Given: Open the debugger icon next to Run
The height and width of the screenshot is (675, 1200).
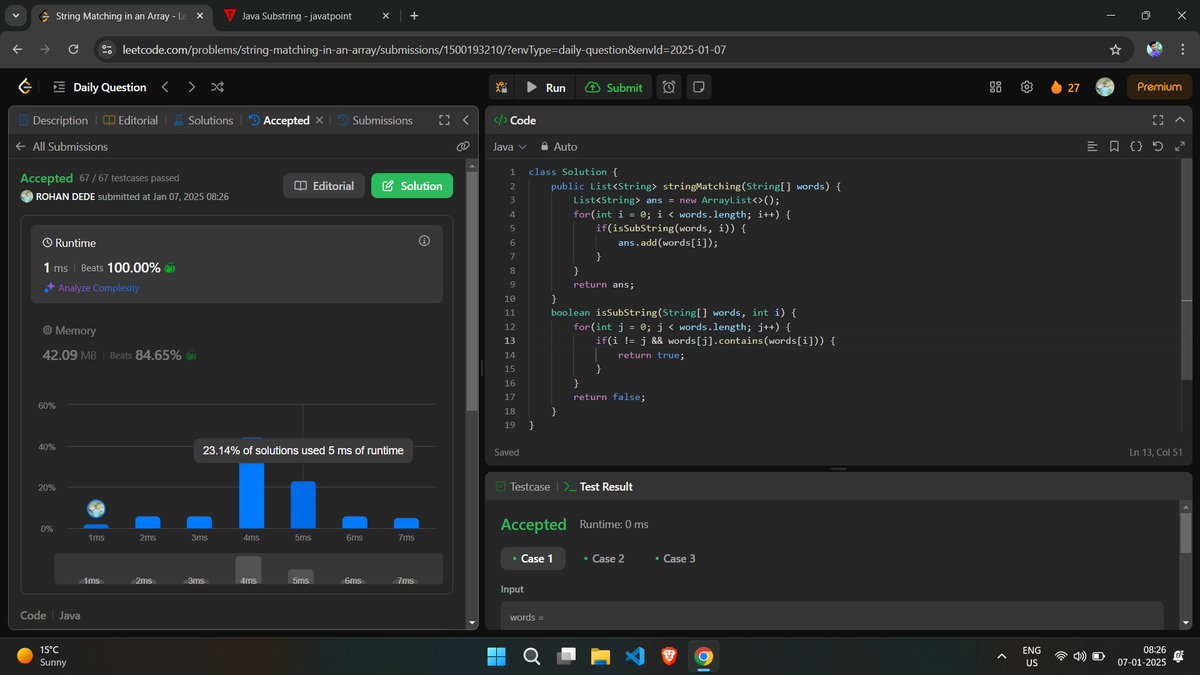Looking at the screenshot, I should point(501,87).
